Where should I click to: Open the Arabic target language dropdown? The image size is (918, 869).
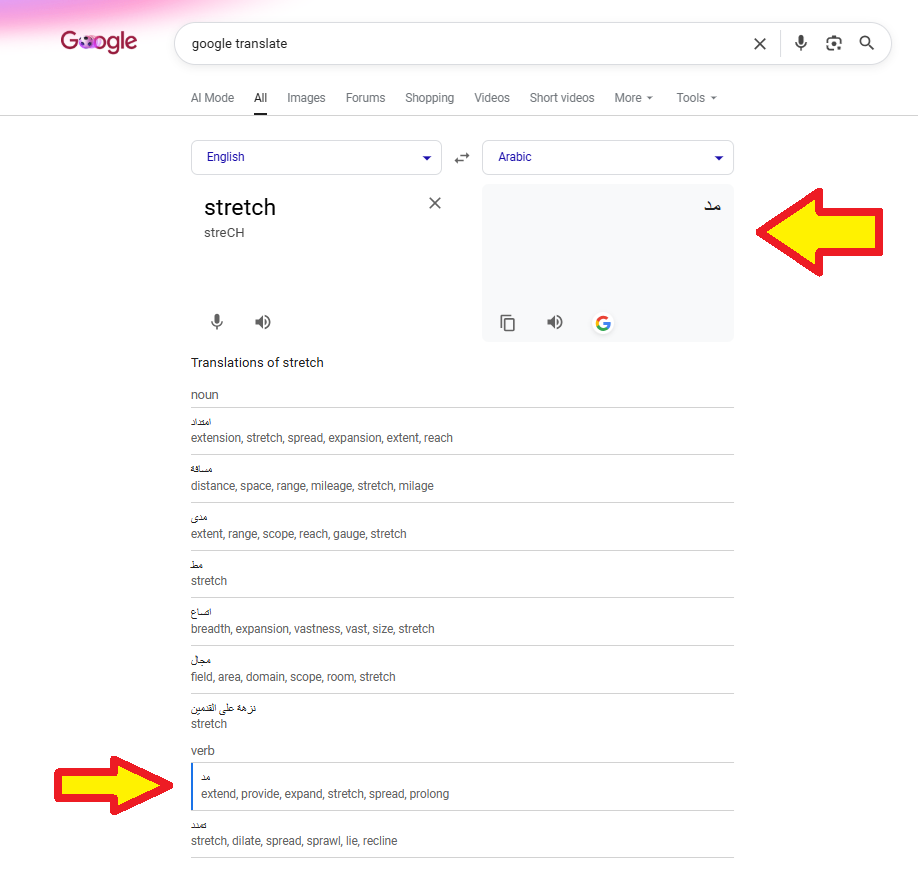pos(608,158)
